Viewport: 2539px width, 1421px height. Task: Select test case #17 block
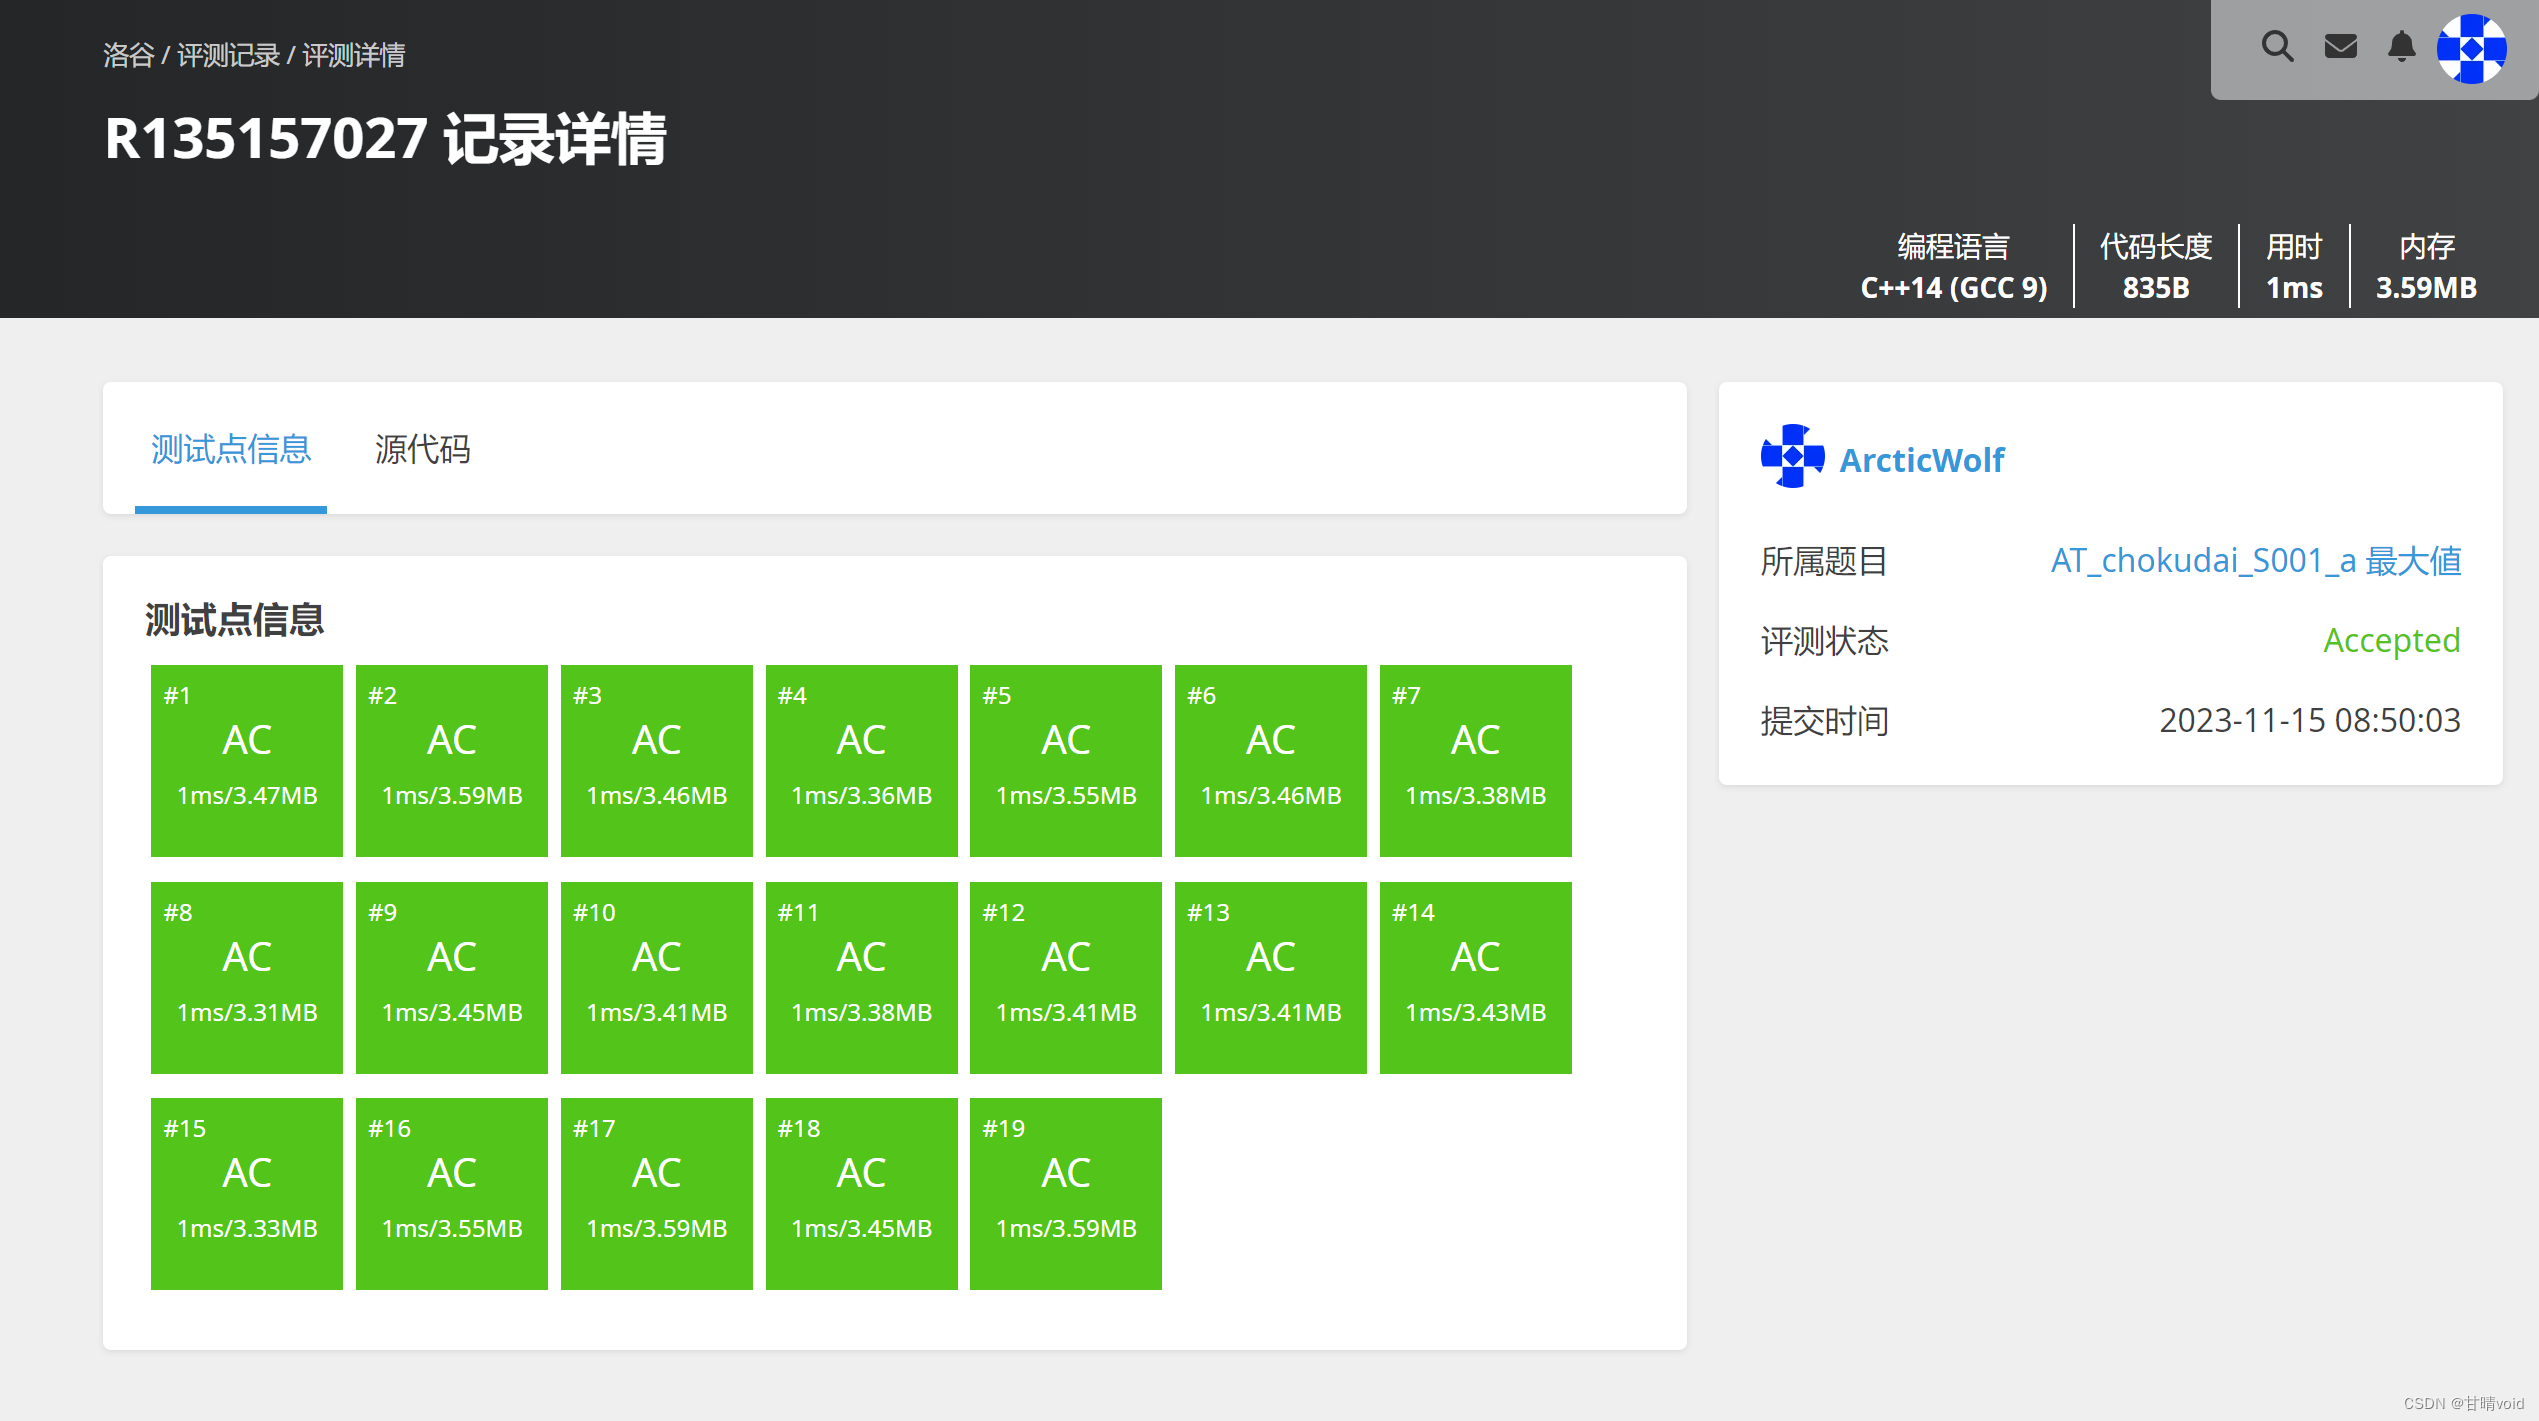click(657, 1194)
